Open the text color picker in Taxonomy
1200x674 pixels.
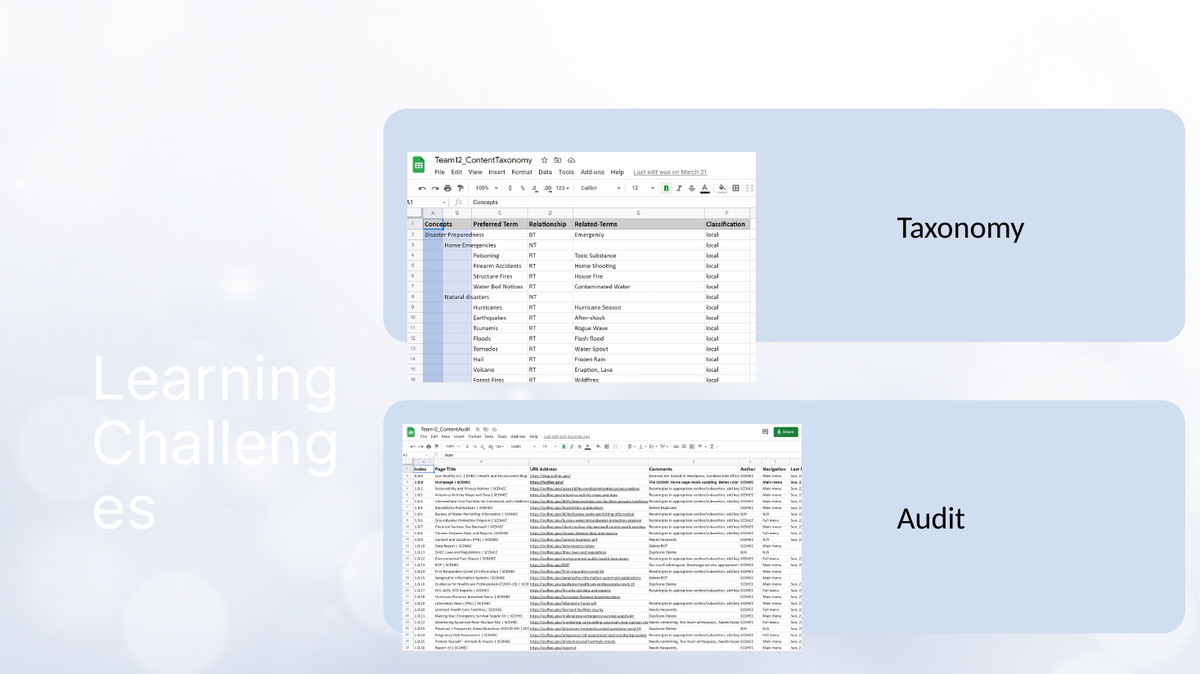[x=705, y=188]
